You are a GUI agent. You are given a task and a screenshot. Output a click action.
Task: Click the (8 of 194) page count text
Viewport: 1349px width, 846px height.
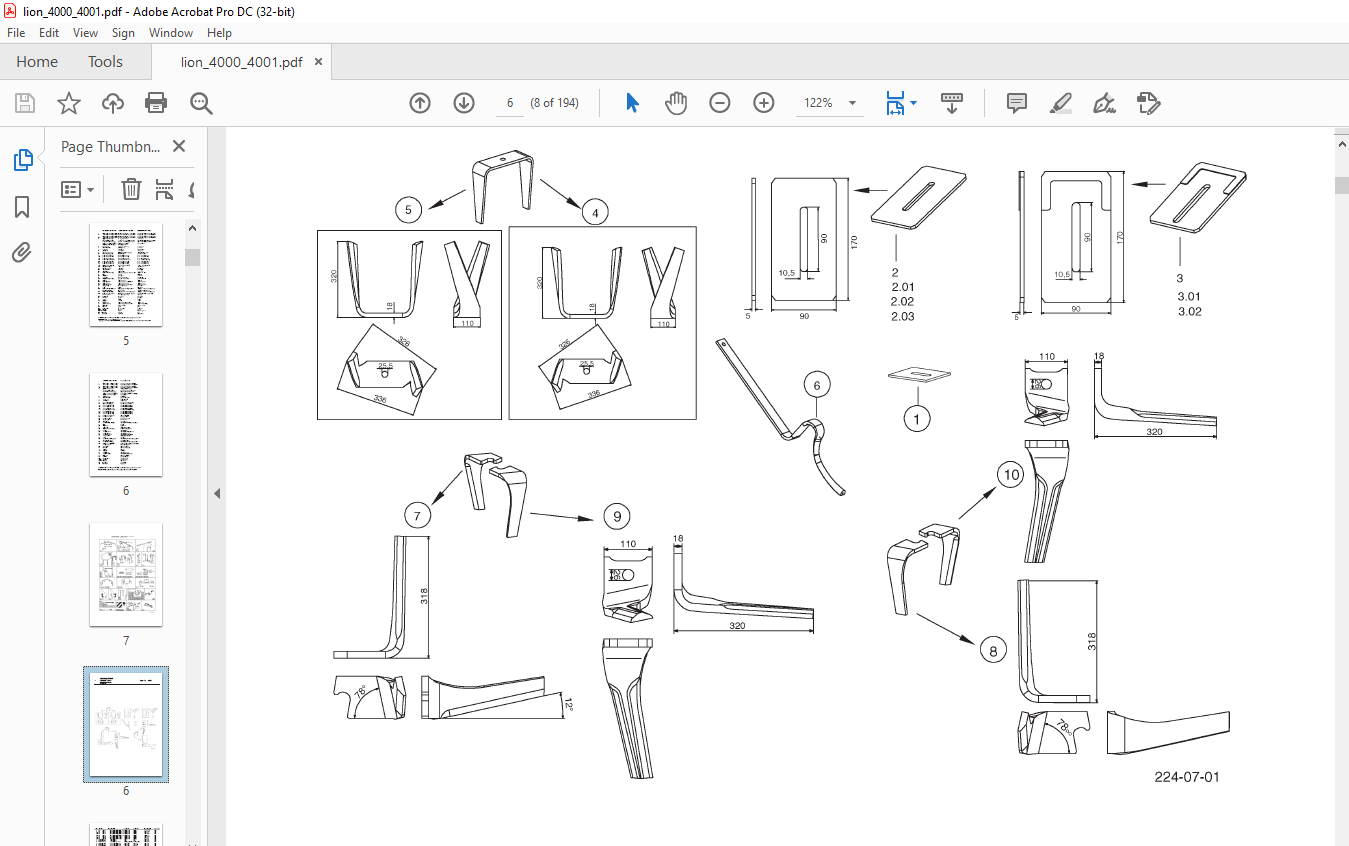(555, 103)
